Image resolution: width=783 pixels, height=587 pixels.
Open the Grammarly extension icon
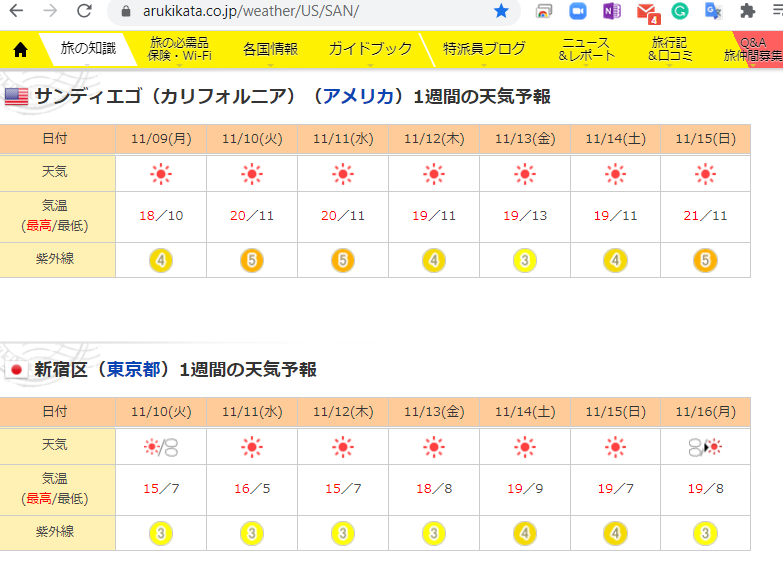coord(680,11)
